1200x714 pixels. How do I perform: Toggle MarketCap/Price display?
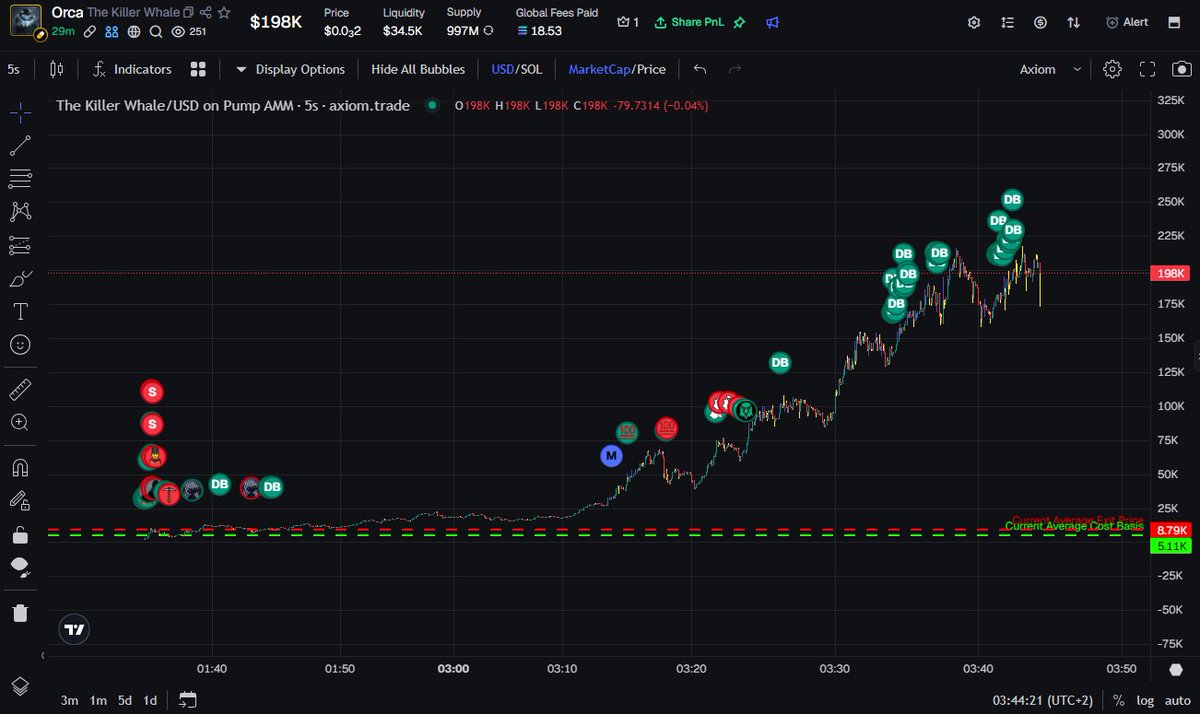[617, 69]
